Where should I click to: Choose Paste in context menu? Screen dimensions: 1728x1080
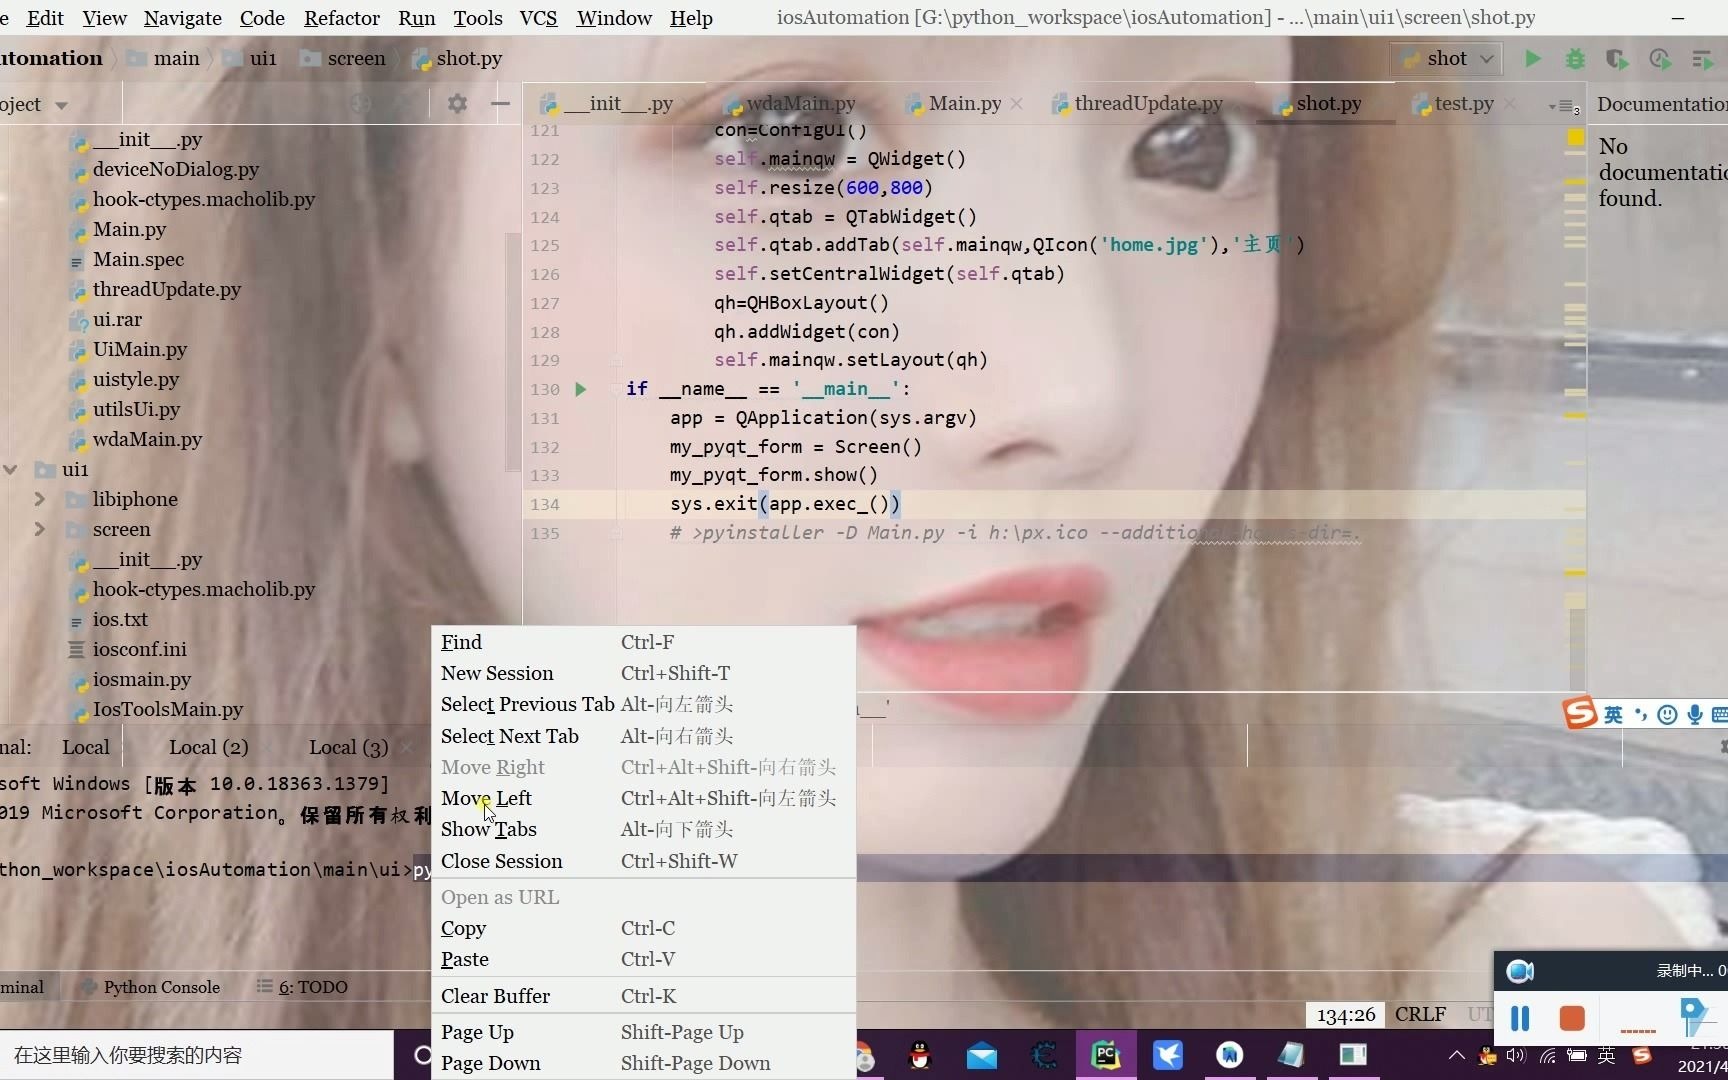(x=643, y=959)
